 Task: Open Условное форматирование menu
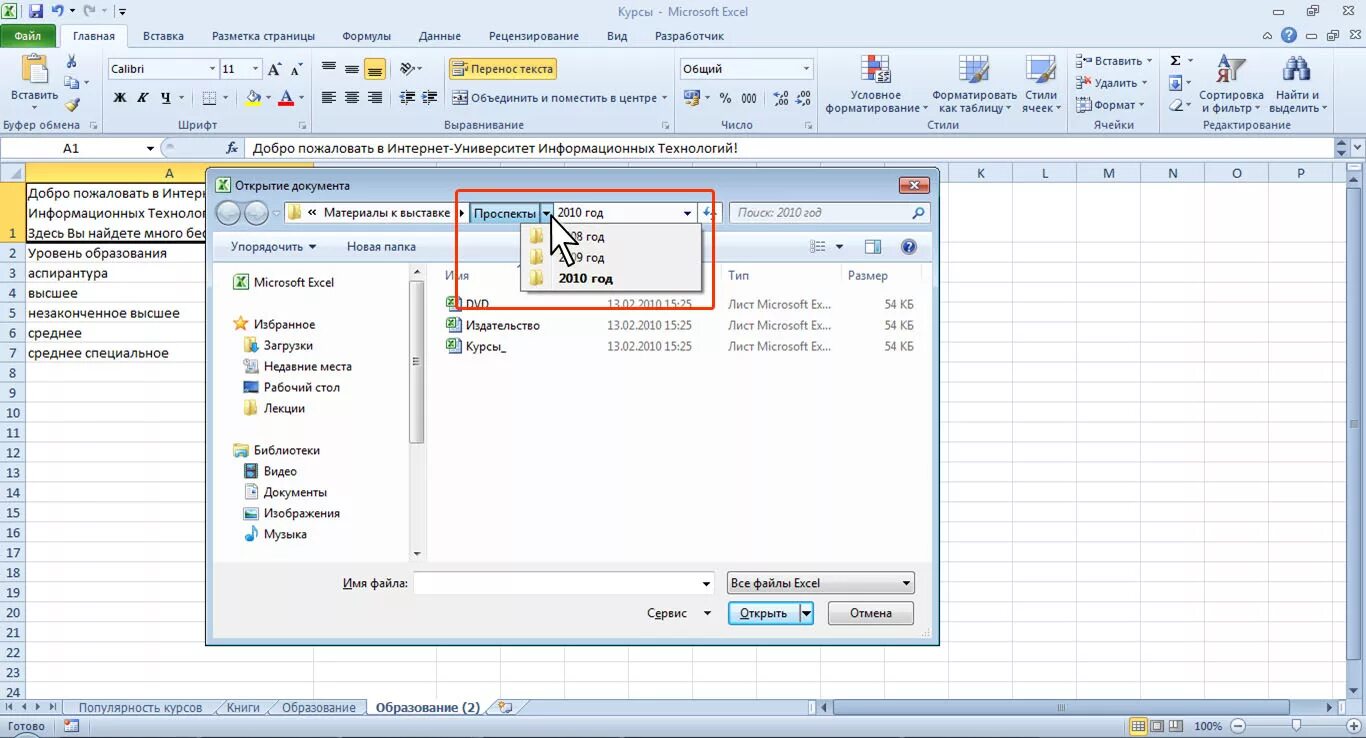(876, 84)
